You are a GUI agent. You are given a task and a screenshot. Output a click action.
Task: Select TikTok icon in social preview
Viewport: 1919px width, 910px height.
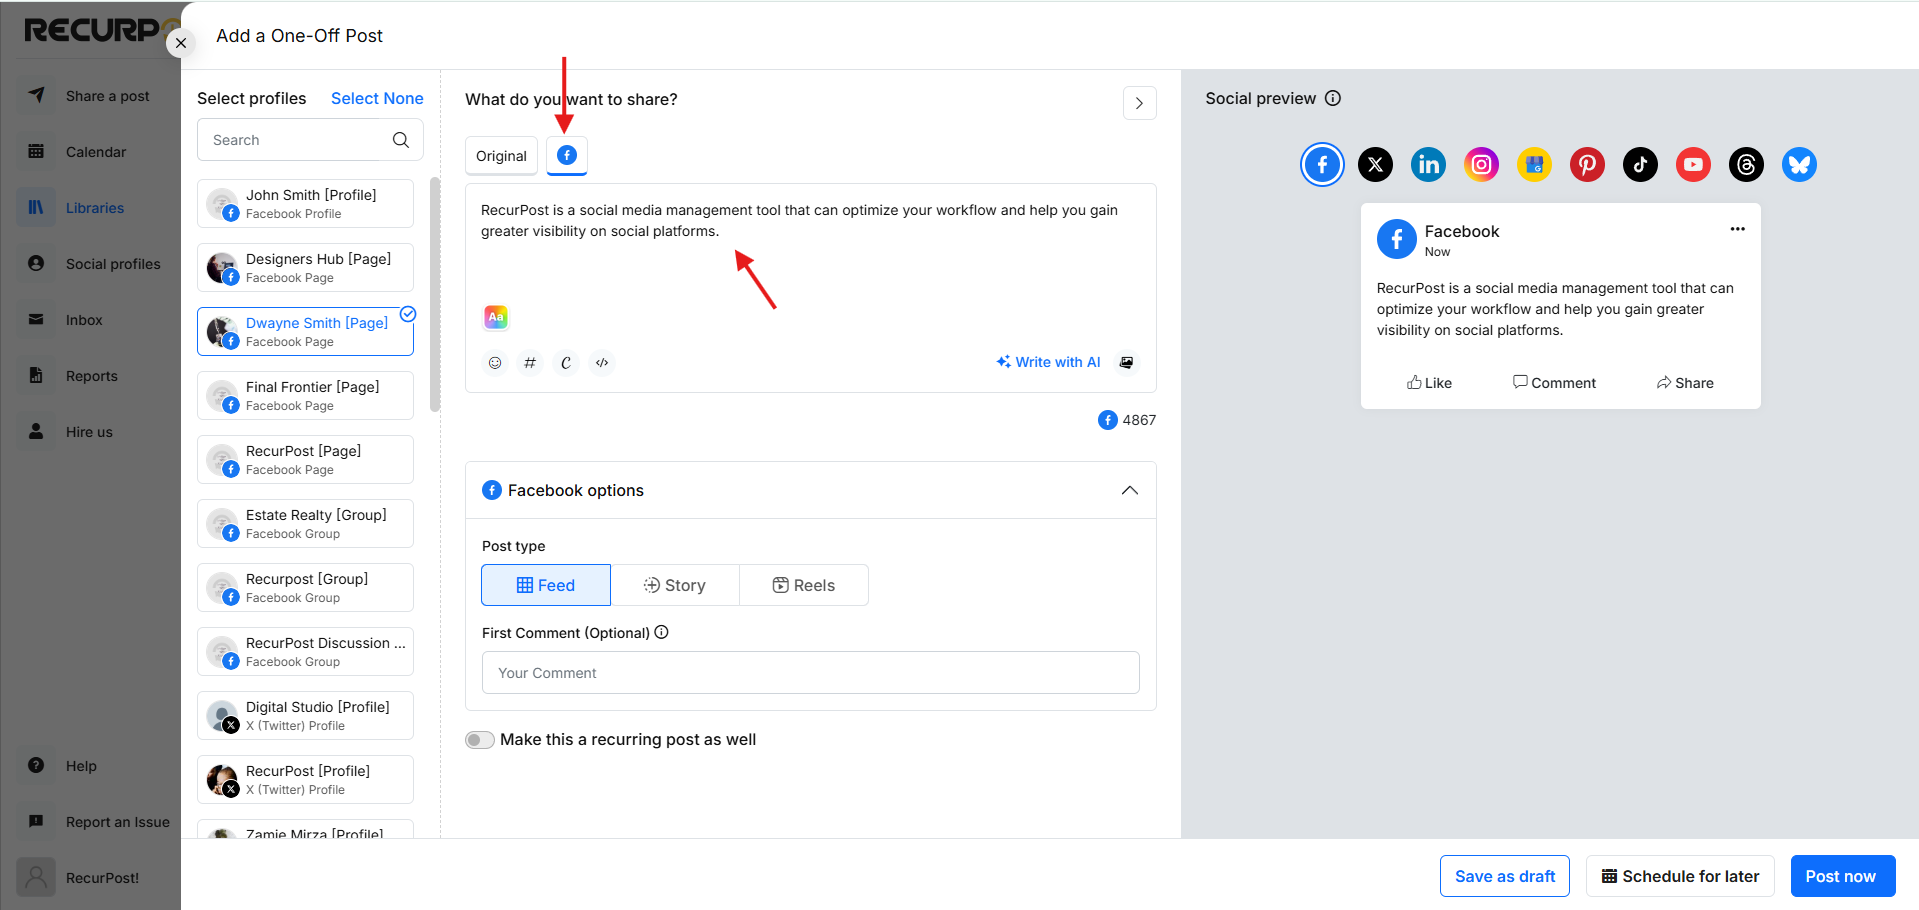1640,164
